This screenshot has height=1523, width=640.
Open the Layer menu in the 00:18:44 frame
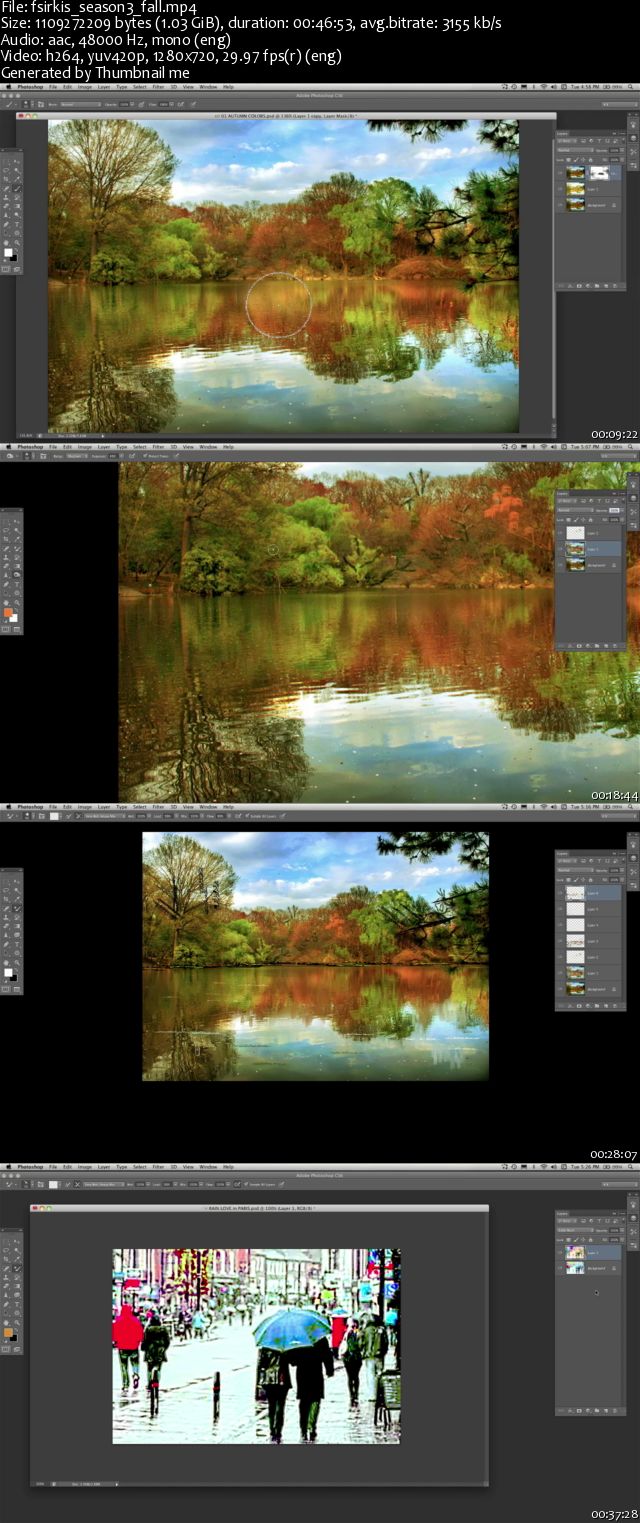point(104,447)
